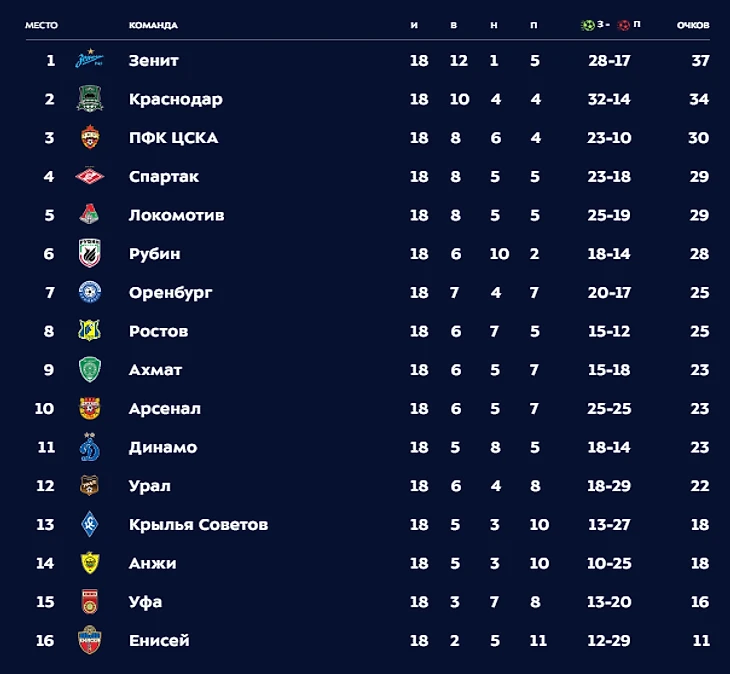Click the Rubin club logo
730x674 pixels.
pyautogui.click(x=90, y=254)
